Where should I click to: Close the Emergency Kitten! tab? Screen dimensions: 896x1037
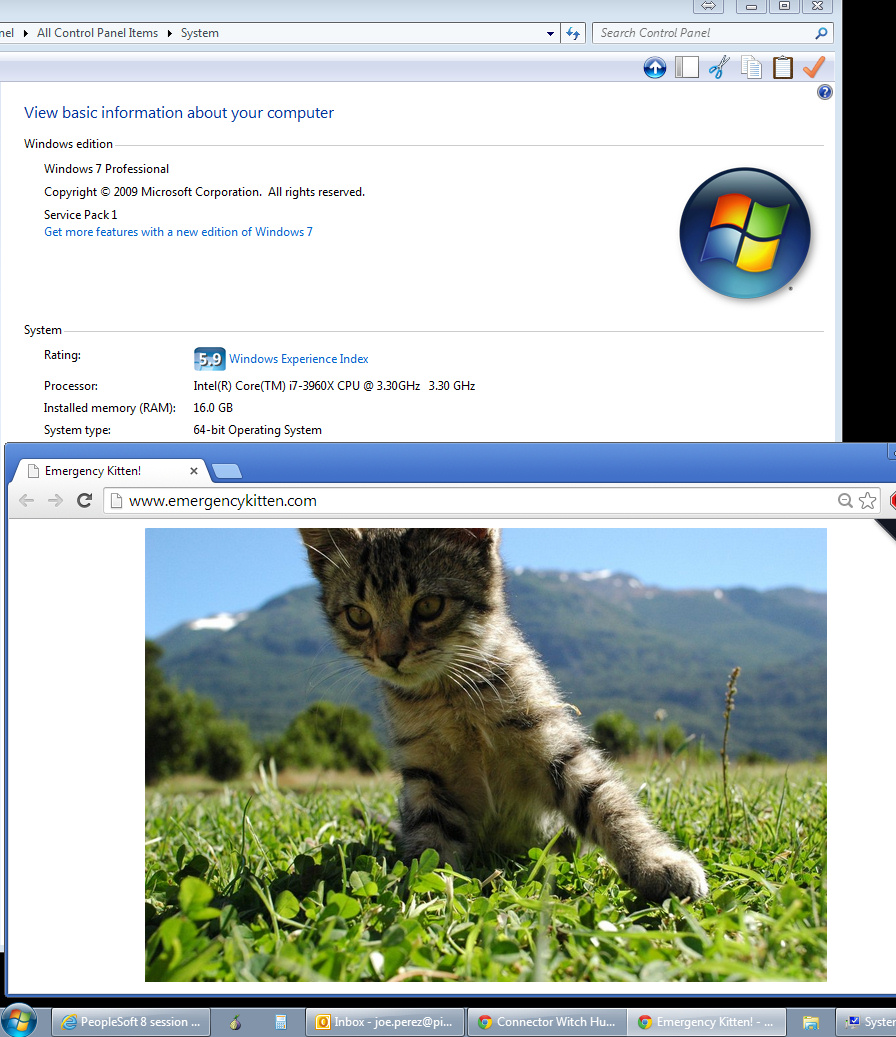[194, 471]
